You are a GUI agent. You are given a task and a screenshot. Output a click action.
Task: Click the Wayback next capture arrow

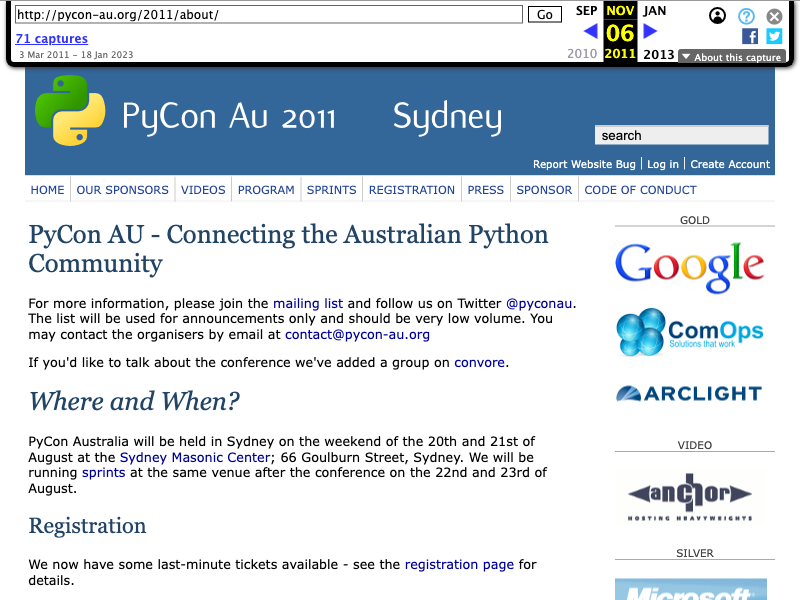click(650, 32)
